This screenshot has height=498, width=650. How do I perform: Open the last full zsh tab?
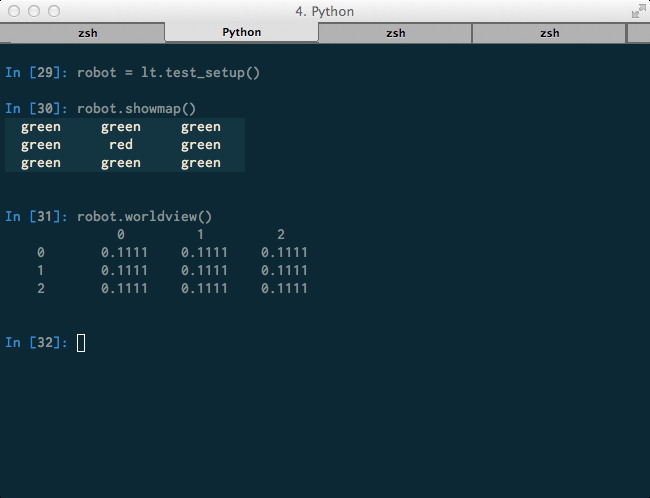coord(549,33)
